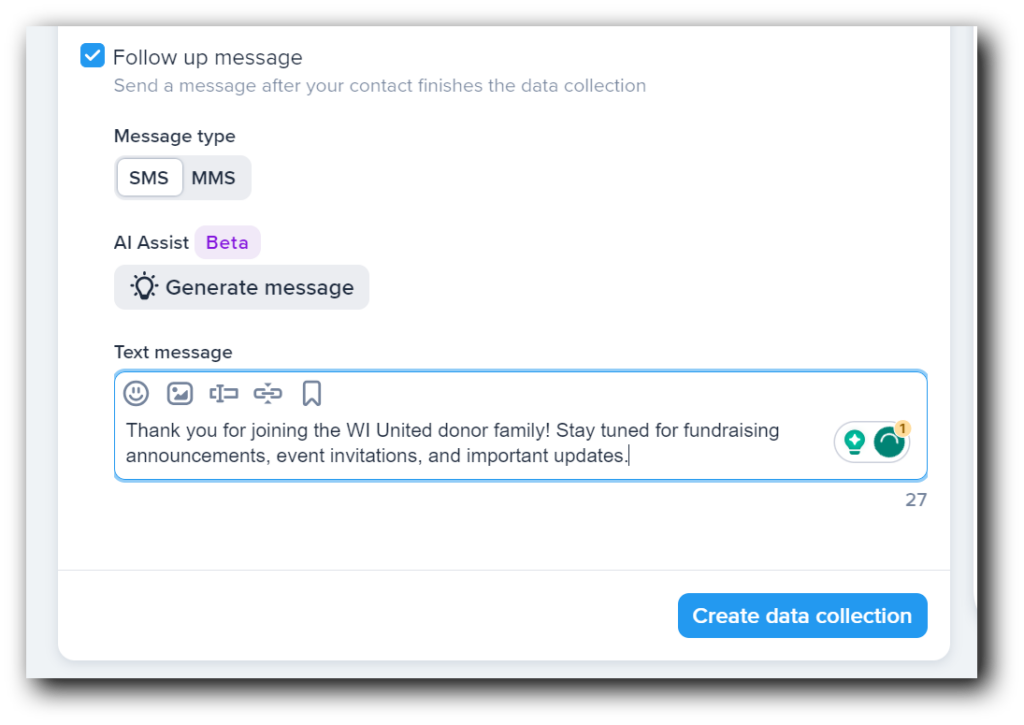Insert an image using the picture icon
1024x725 pixels.
180,393
